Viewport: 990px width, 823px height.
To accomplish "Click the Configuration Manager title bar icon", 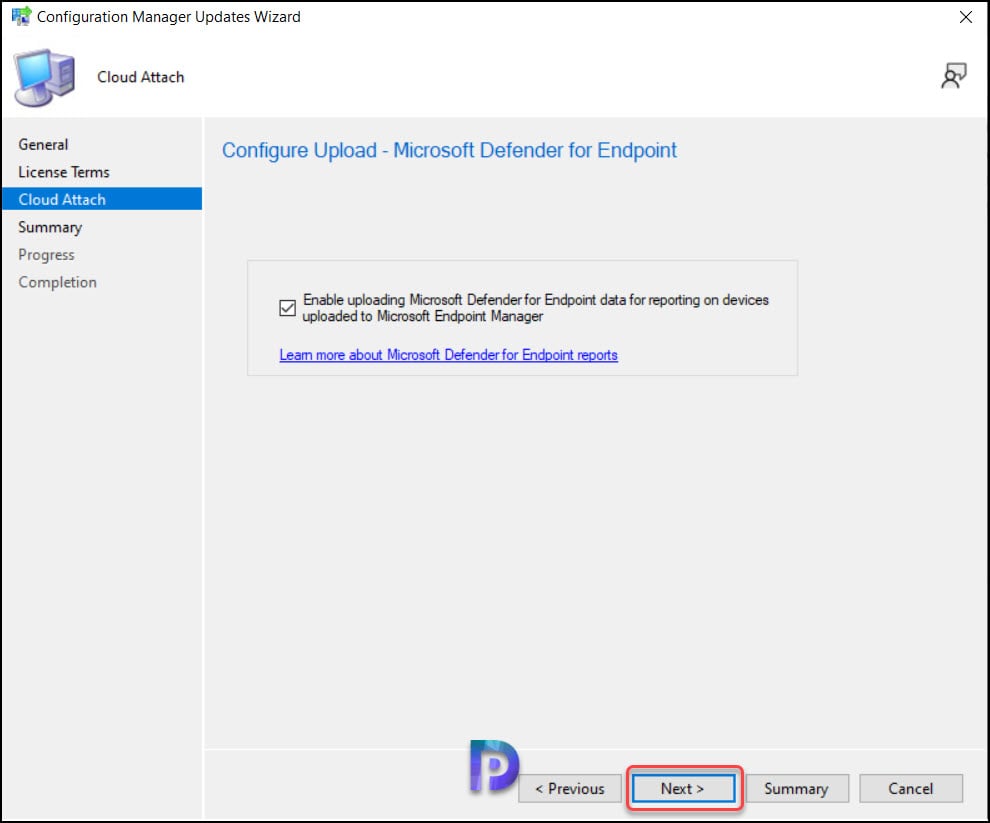I will [x=21, y=16].
